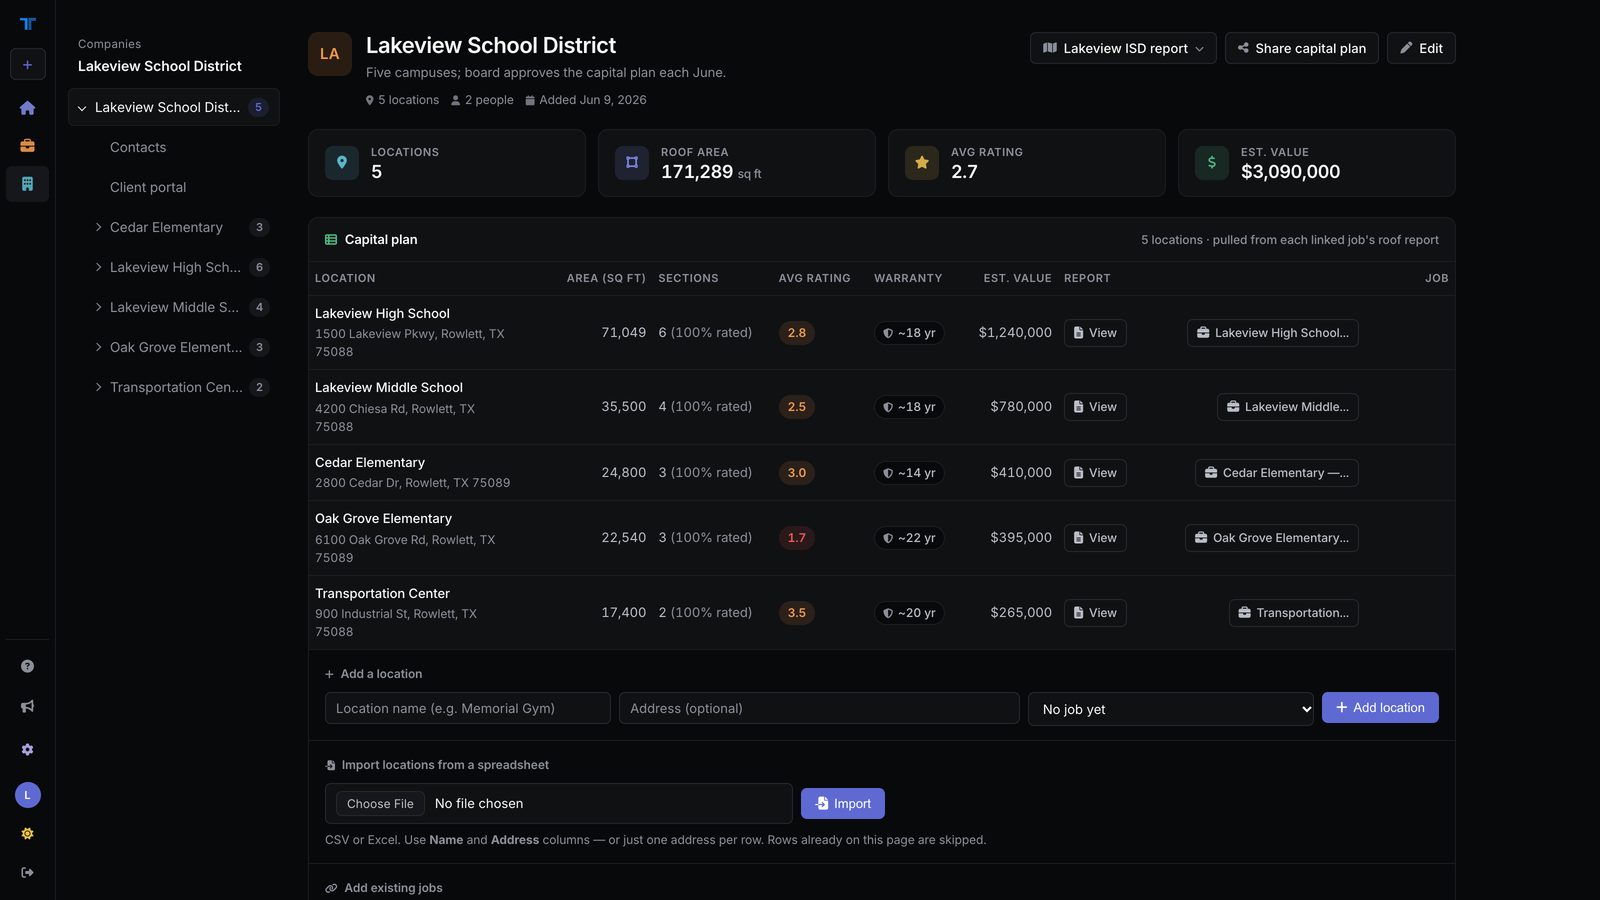
Task: Toggle the sun theme icon
Action: click(x=27, y=833)
